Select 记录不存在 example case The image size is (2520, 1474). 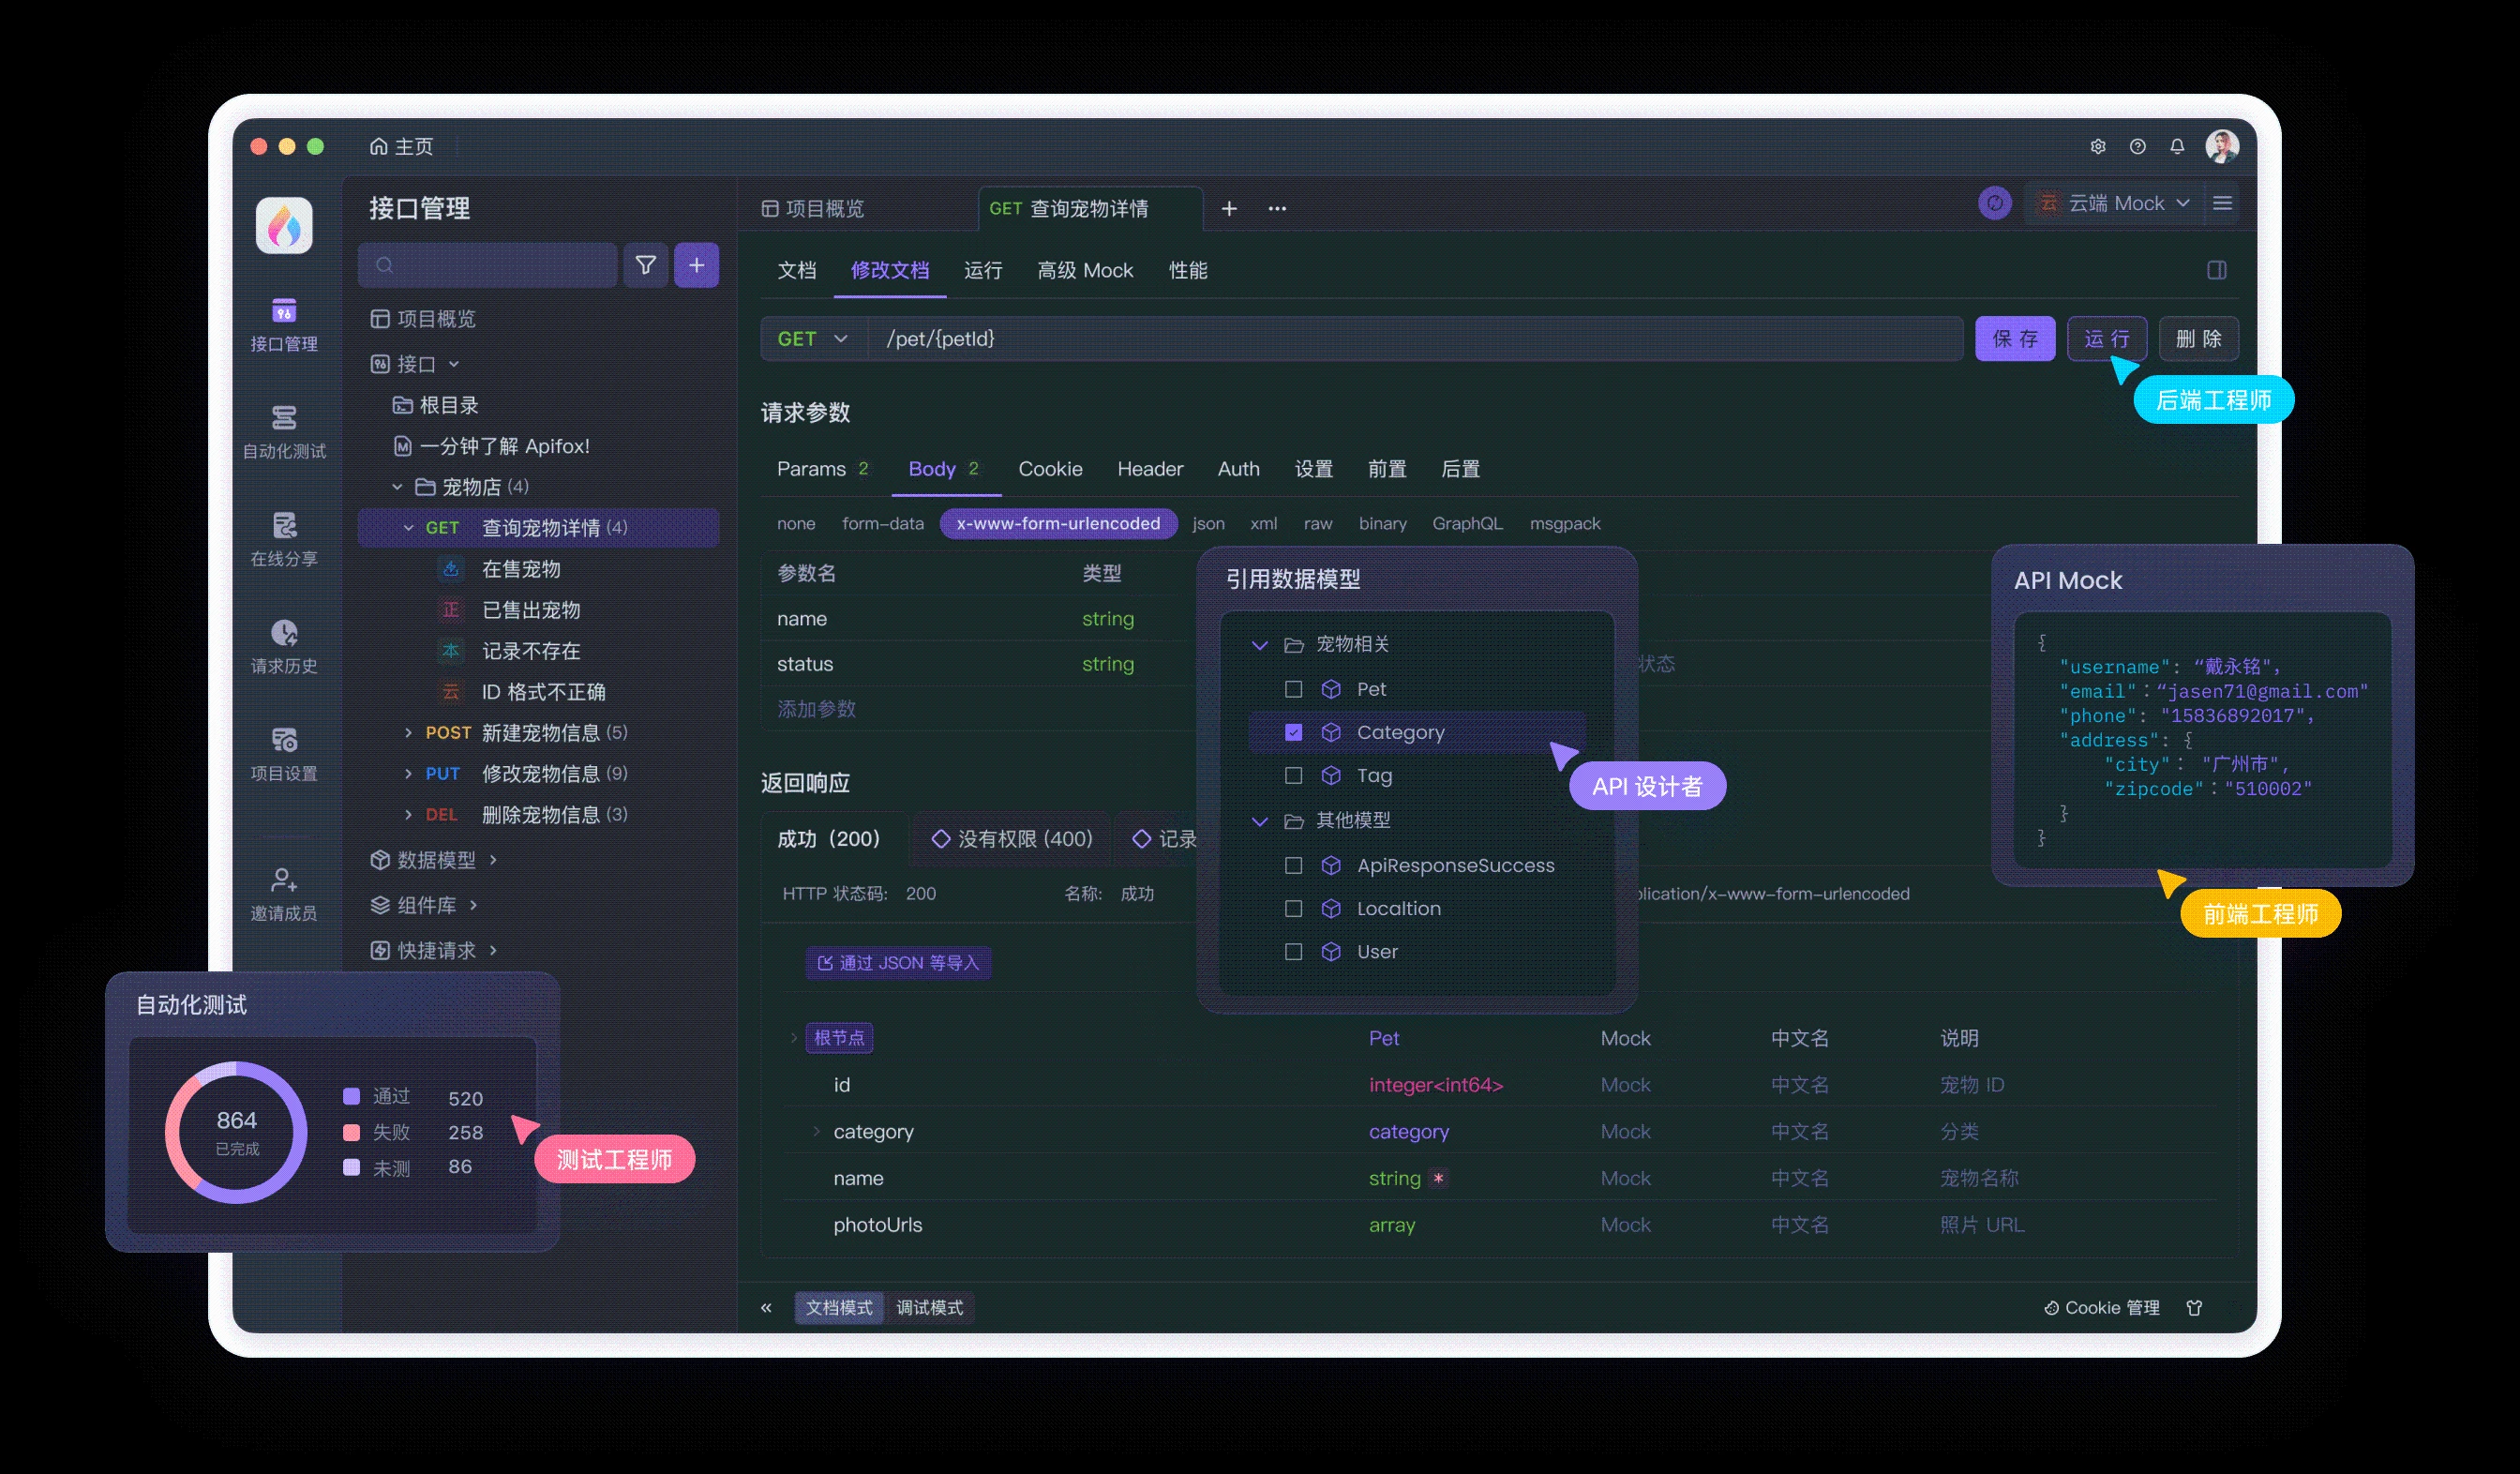(530, 651)
